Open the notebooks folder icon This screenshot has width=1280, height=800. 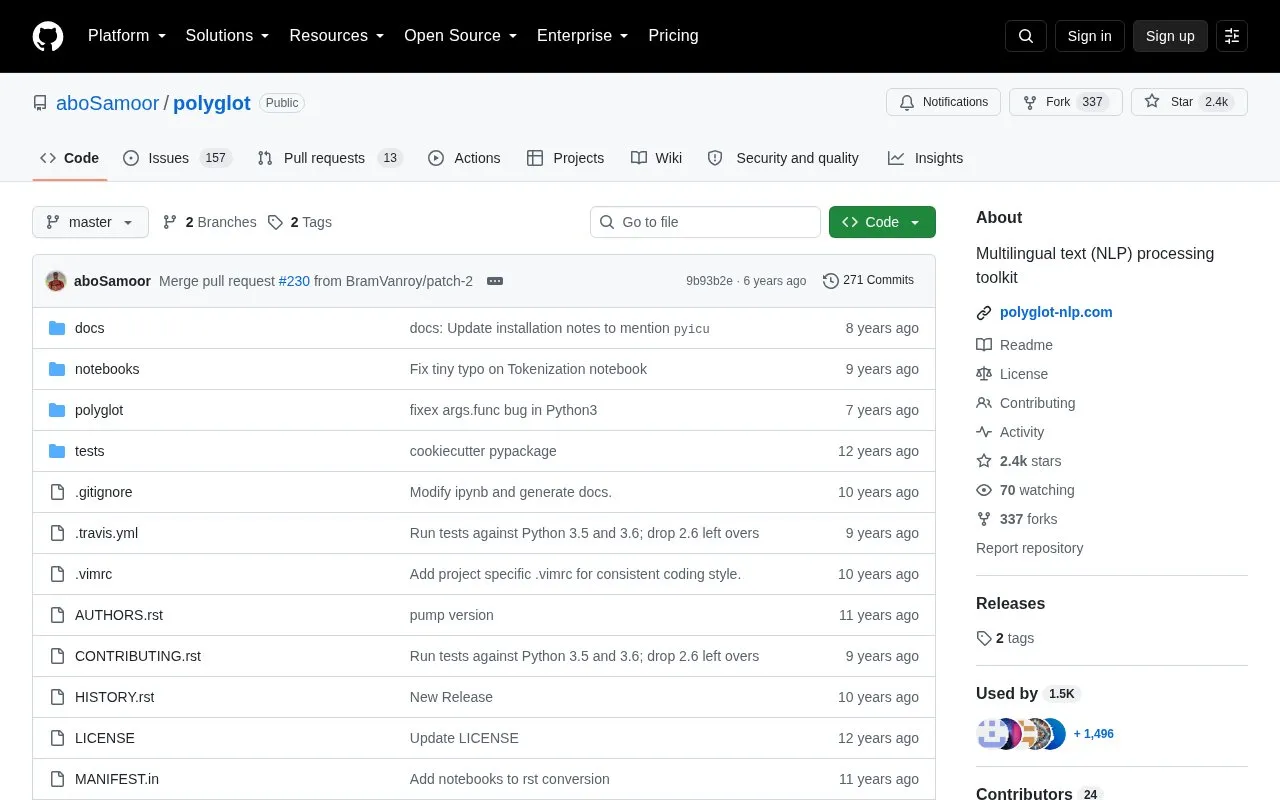(x=57, y=369)
